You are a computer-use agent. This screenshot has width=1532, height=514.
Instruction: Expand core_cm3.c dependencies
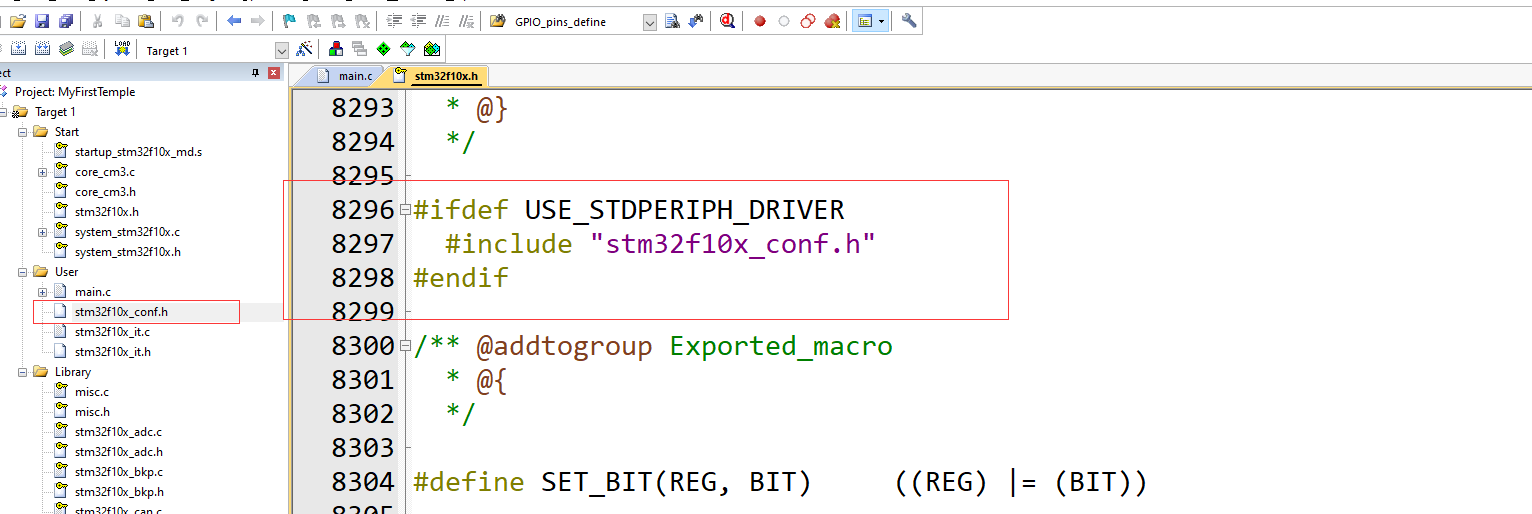pos(43,172)
